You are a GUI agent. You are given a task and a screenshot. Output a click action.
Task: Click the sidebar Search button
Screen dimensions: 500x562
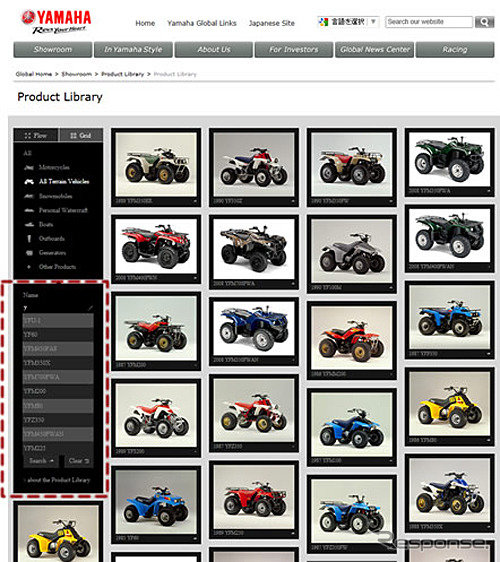41,461
